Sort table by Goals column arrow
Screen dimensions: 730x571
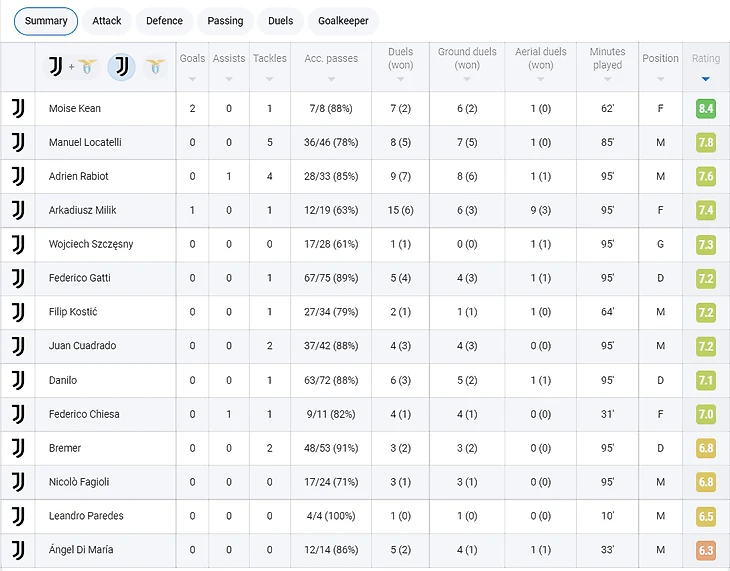(x=192, y=79)
